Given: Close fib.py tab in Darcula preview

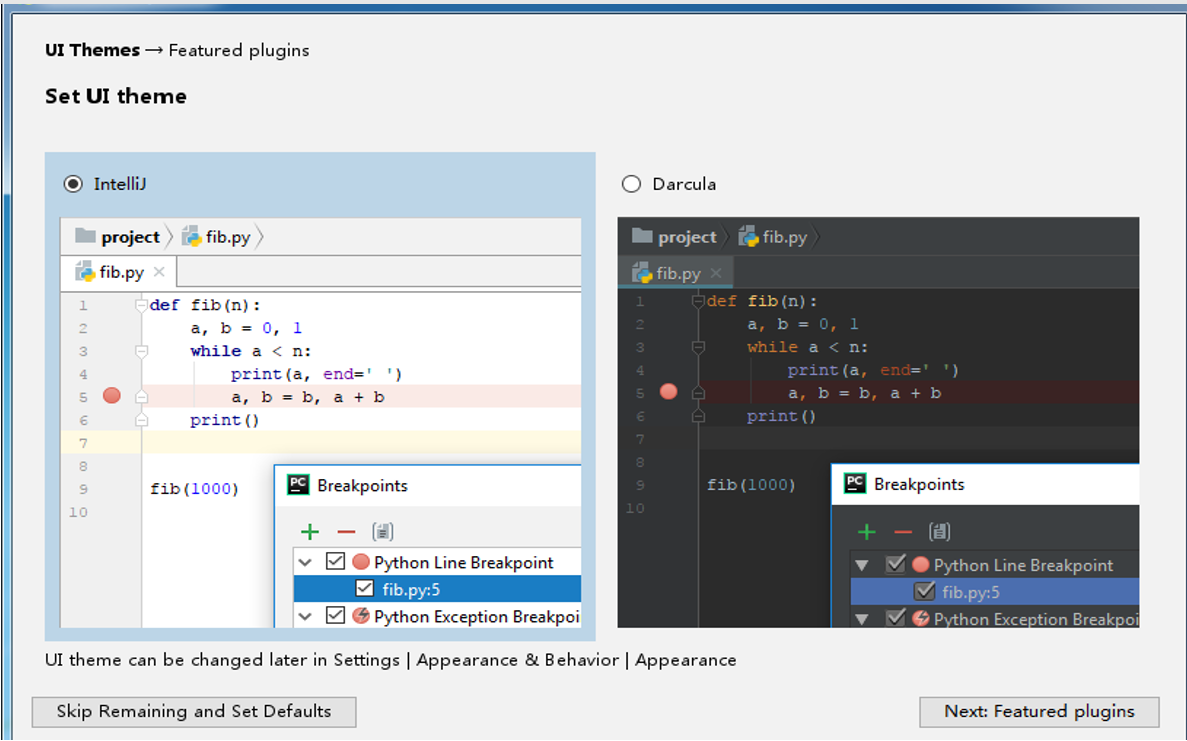Looking at the screenshot, I should [x=716, y=272].
